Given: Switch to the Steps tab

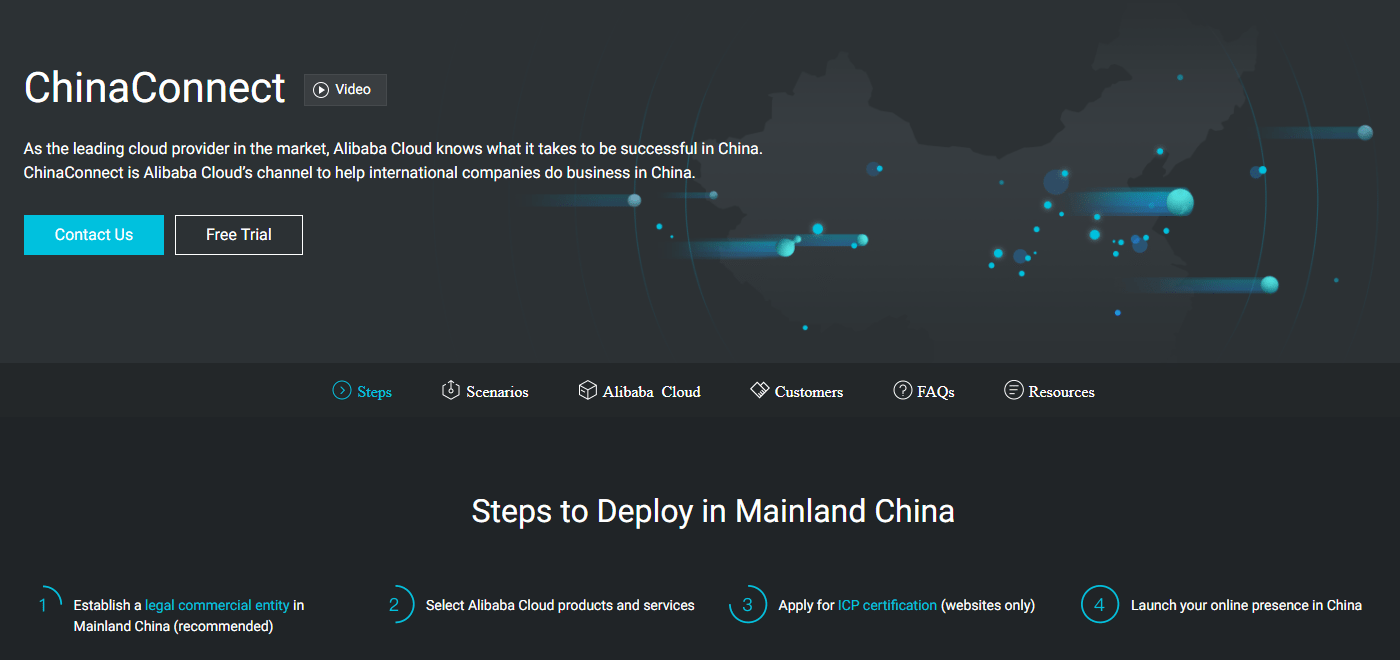Looking at the screenshot, I should click(362, 391).
